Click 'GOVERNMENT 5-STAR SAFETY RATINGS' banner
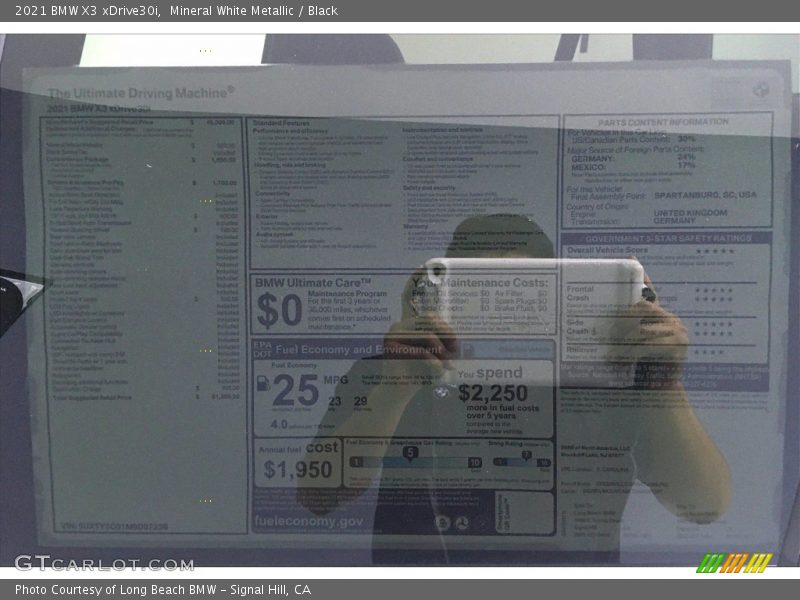Screen dimensions: 800x600 coord(668,238)
